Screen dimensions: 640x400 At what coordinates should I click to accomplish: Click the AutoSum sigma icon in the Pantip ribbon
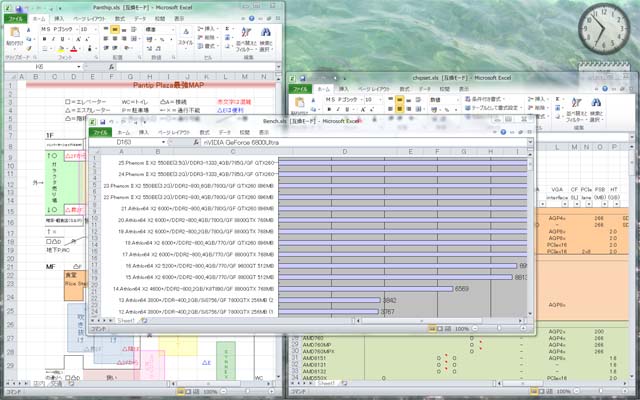227,29
